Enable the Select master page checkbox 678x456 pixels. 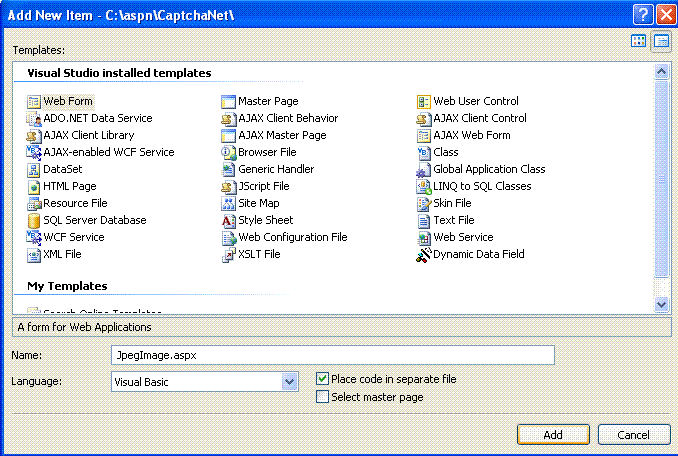point(322,396)
